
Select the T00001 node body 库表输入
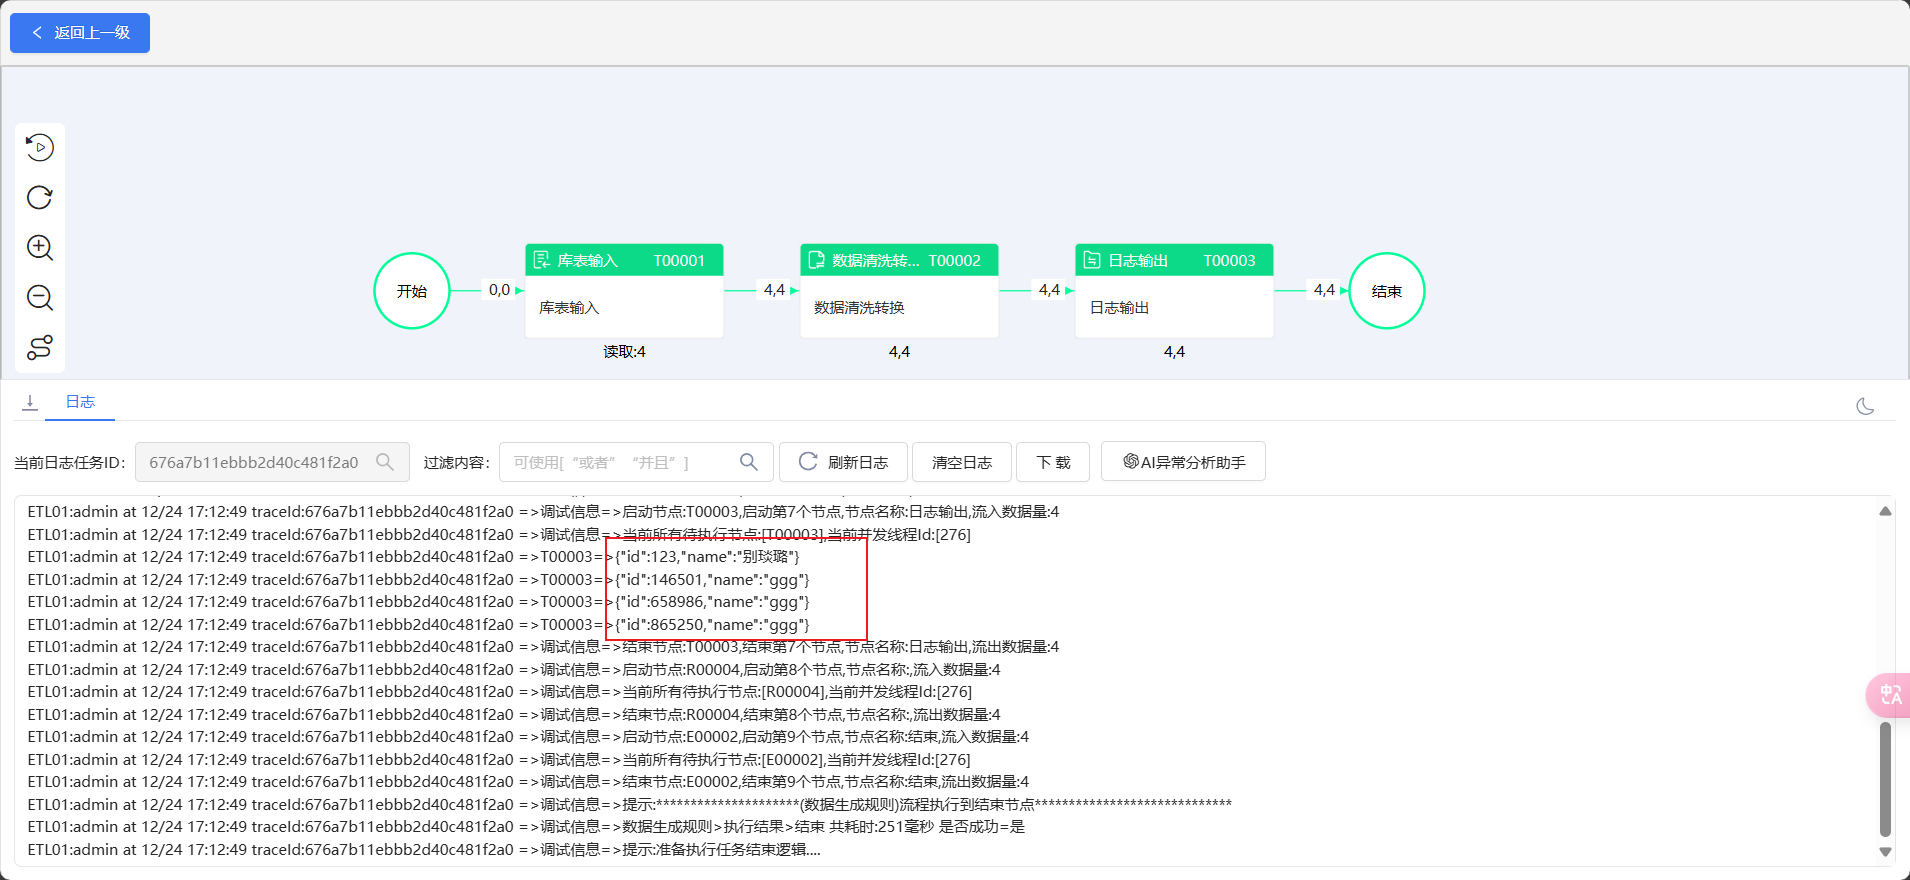[624, 307]
